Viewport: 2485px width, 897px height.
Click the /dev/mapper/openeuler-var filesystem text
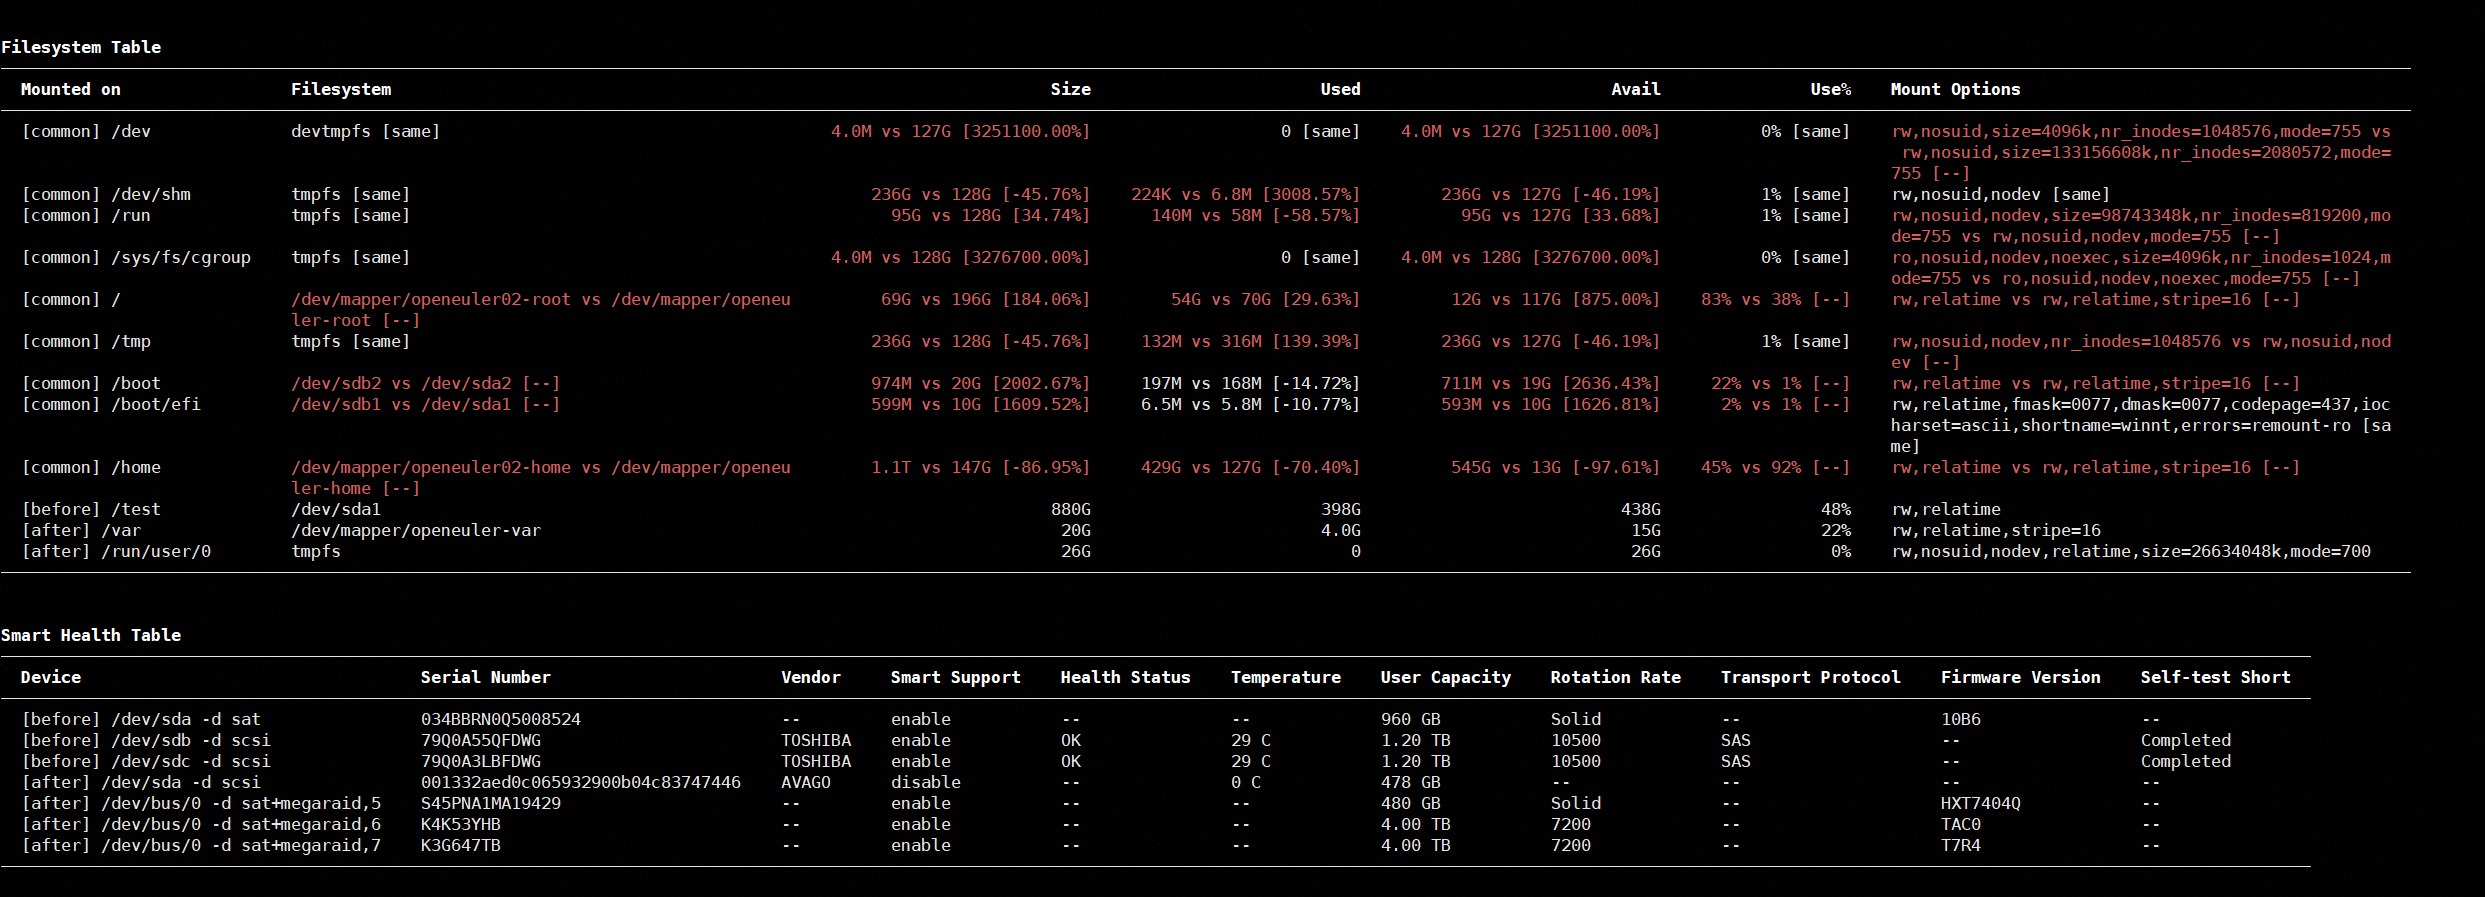click(x=416, y=530)
